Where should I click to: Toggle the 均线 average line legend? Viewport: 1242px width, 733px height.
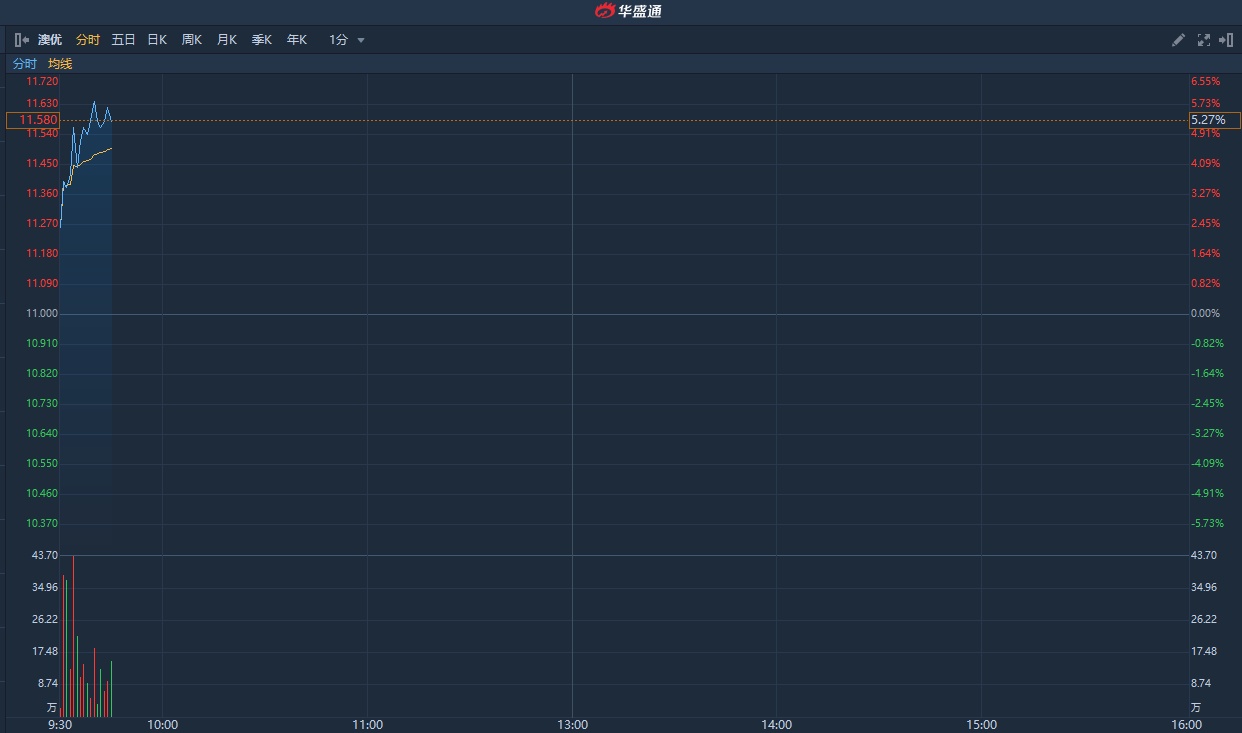(x=60, y=64)
